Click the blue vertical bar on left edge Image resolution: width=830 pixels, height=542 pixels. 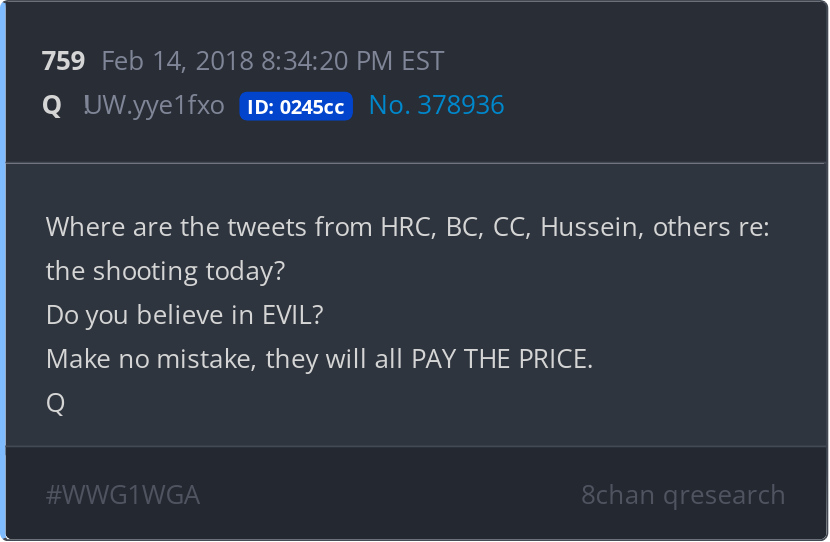[3, 271]
